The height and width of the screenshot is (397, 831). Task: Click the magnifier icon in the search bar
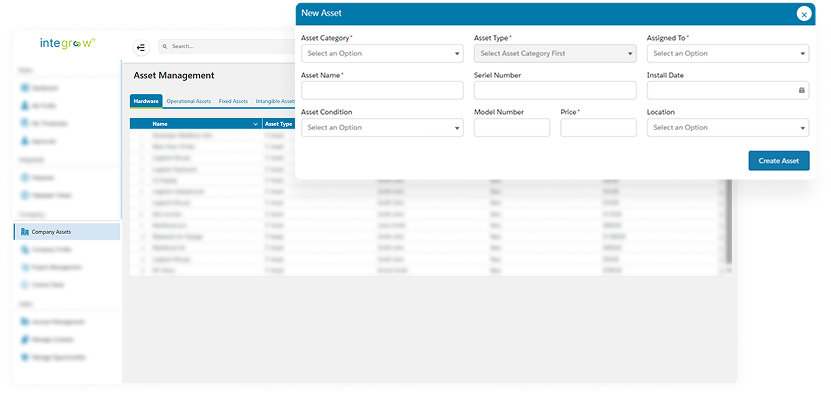point(165,47)
